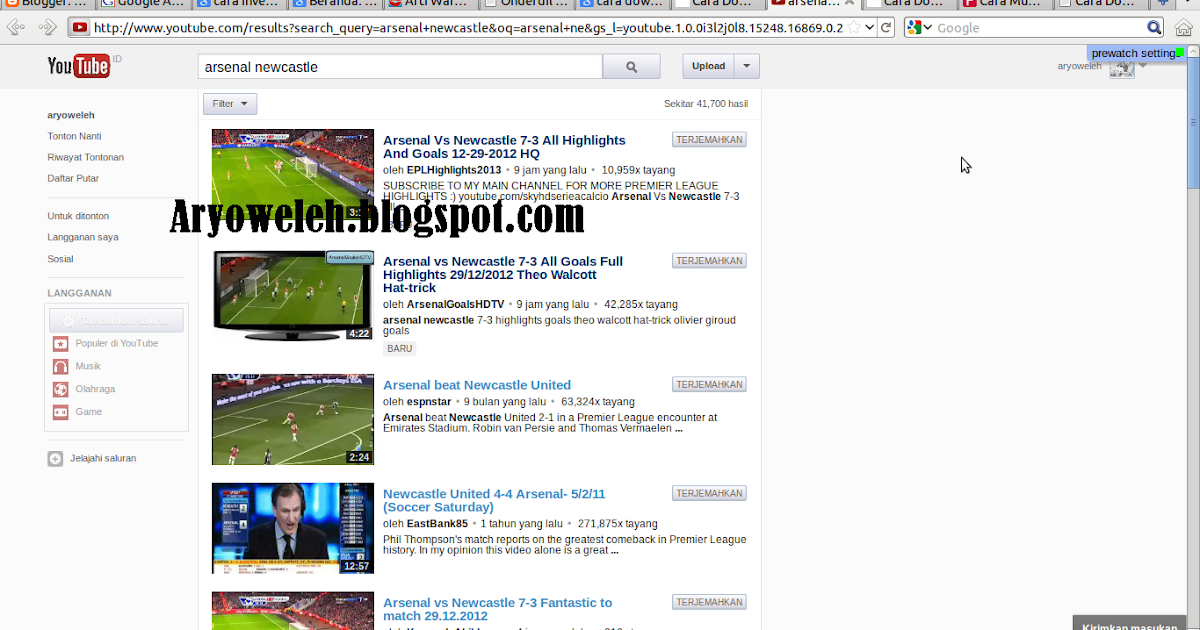
Task: Open the EastBank85 channel link
Action: coord(437,523)
